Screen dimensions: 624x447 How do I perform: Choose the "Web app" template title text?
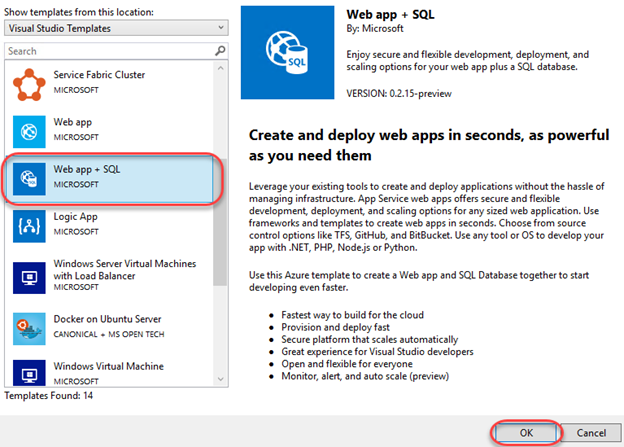click(x=73, y=122)
